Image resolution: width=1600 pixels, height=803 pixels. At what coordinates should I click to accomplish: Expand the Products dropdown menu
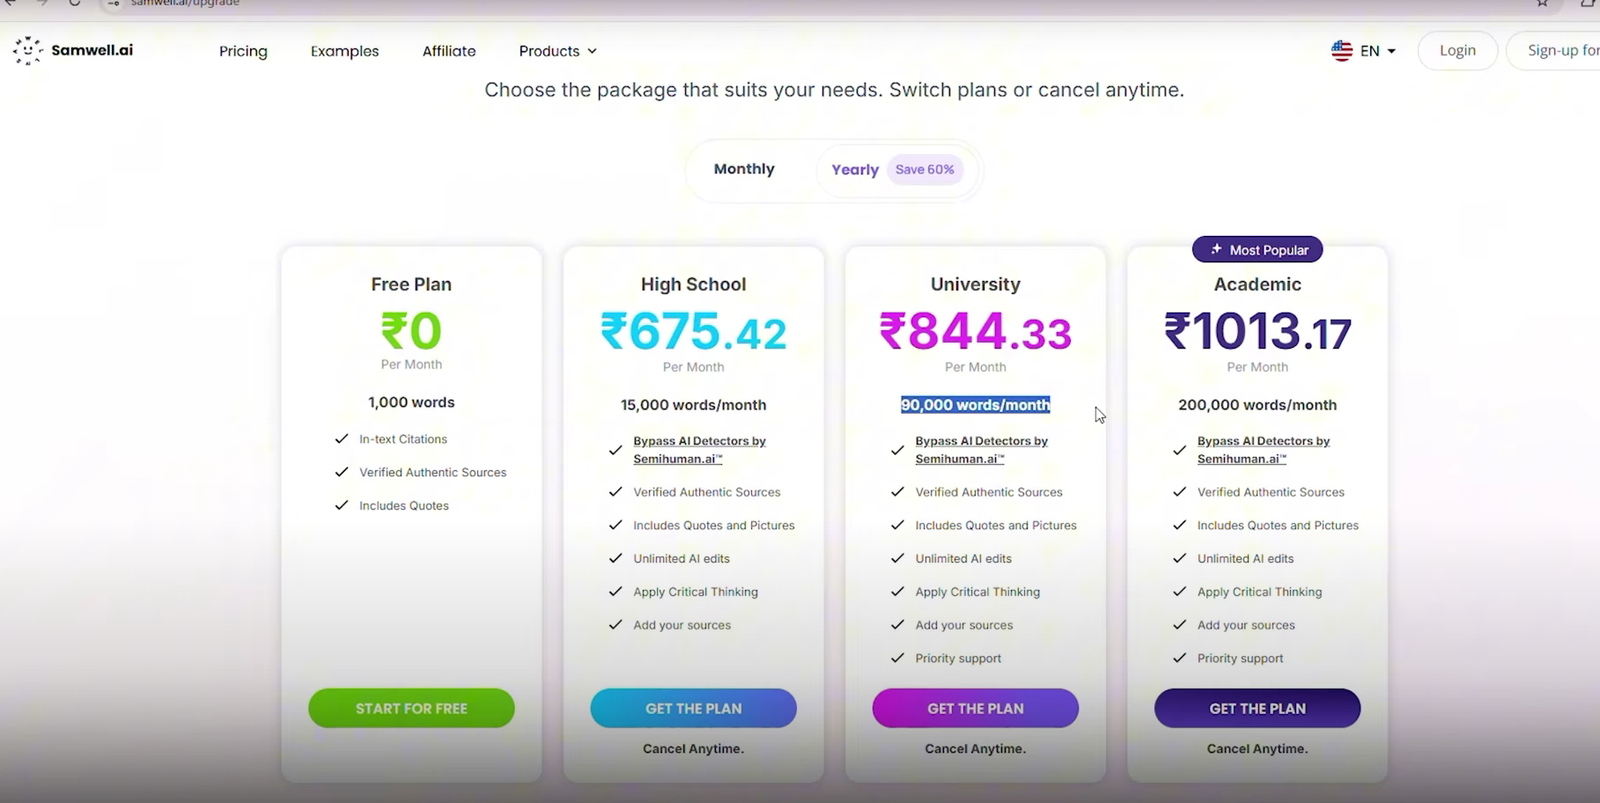(558, 51)
